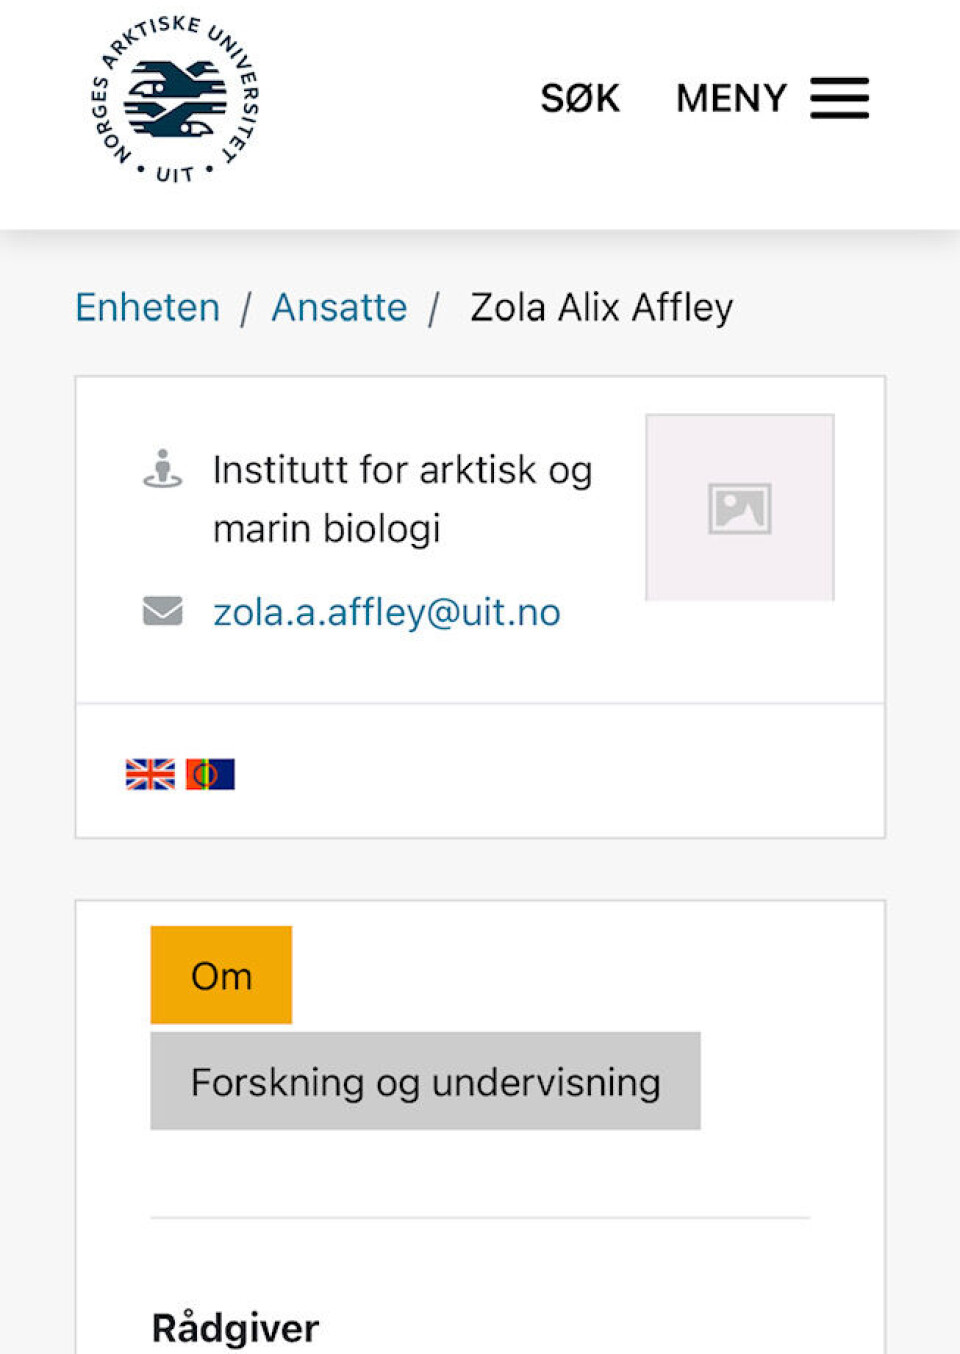
Task: Click the Institutt for arktisk og marin biologi text
Action: 402,498
